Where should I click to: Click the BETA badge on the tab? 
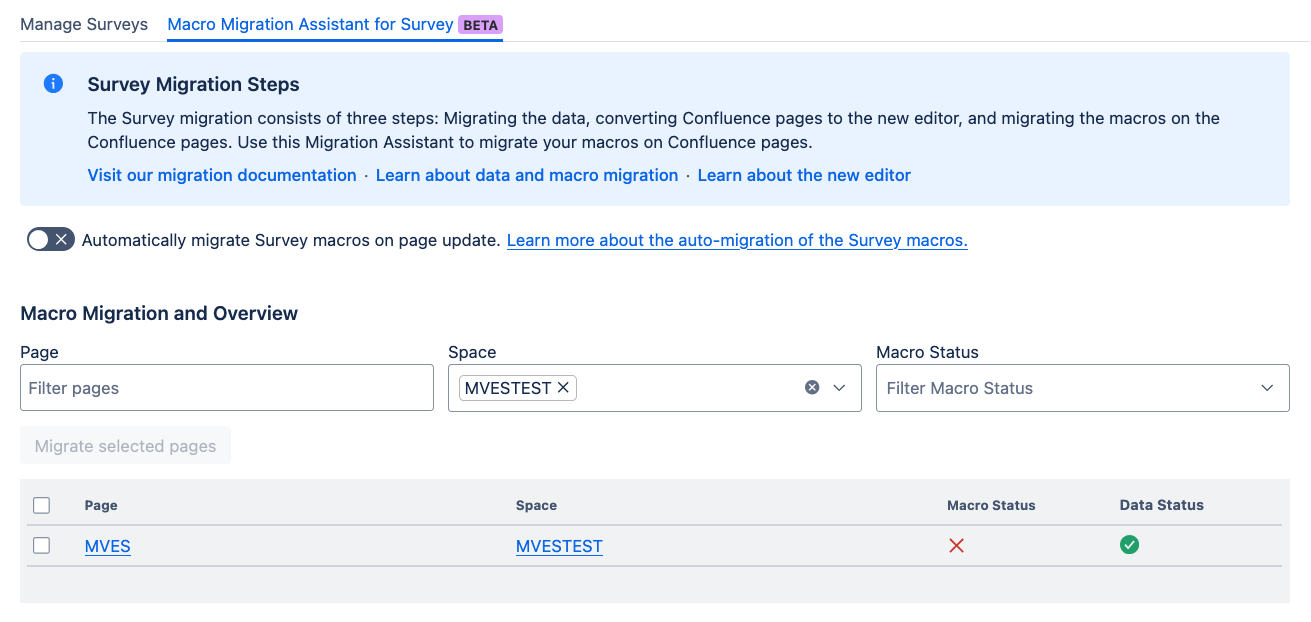[x=480, y=25]
